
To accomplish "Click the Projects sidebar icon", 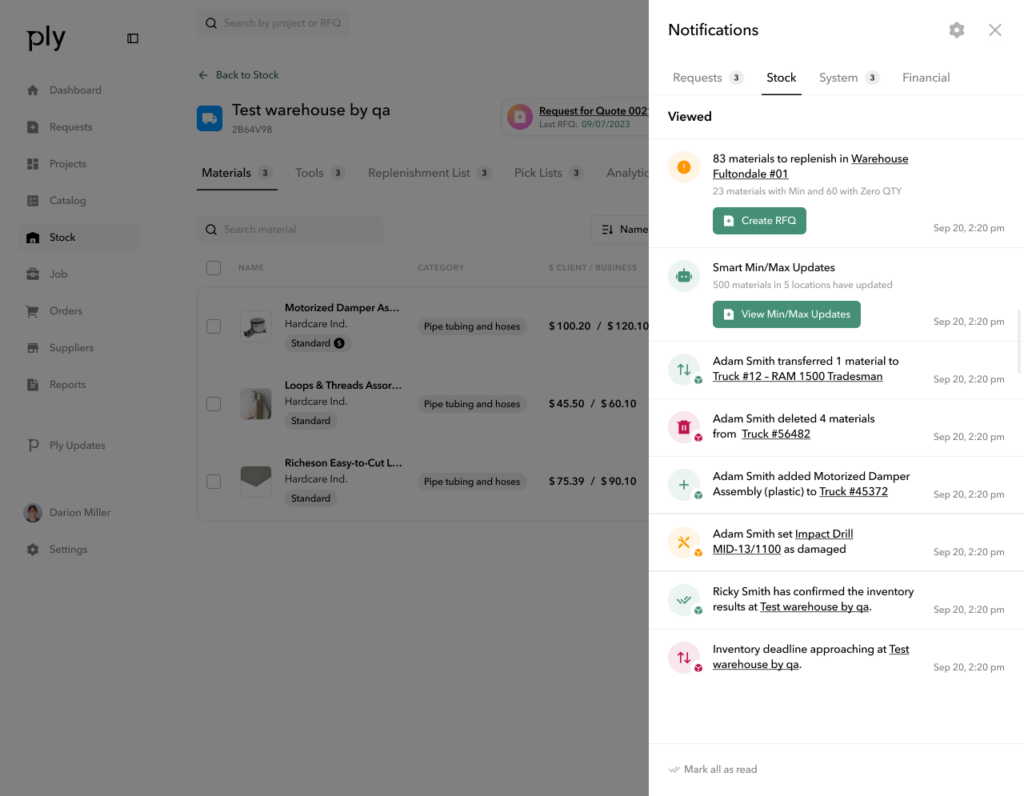I will tap(33, 164).
